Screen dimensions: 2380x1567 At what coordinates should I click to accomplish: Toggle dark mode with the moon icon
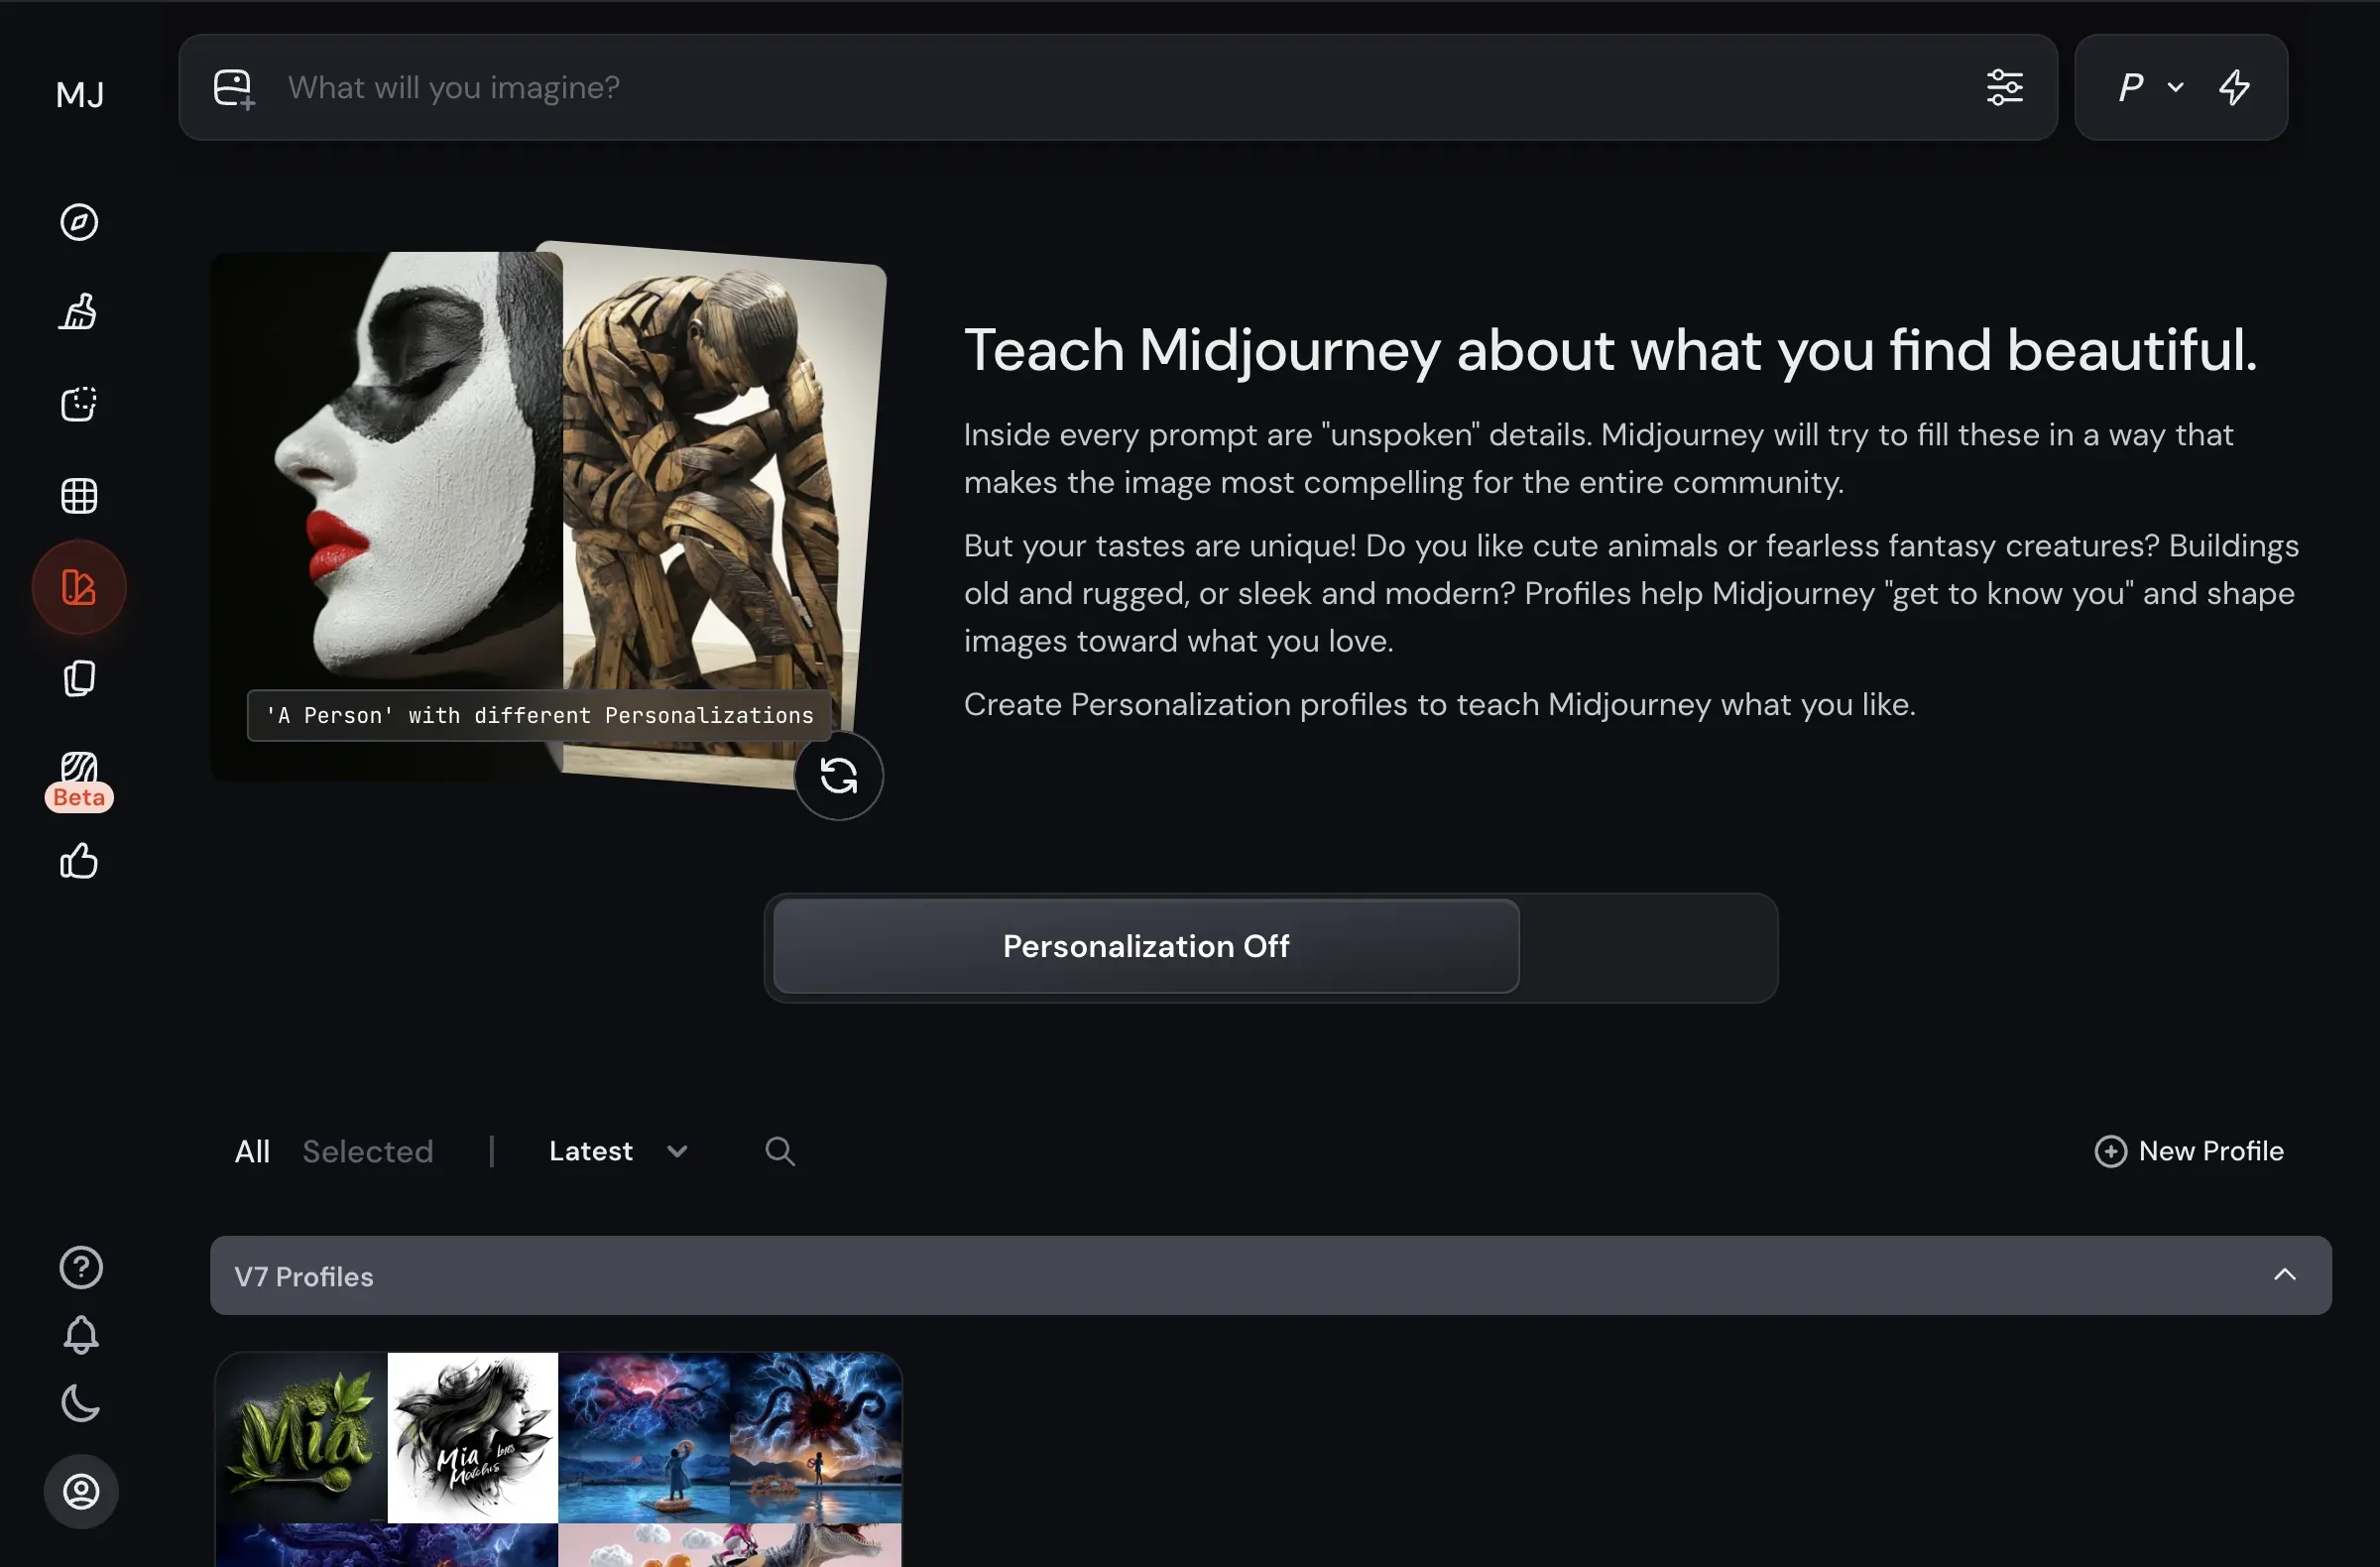pos(80,1403)
